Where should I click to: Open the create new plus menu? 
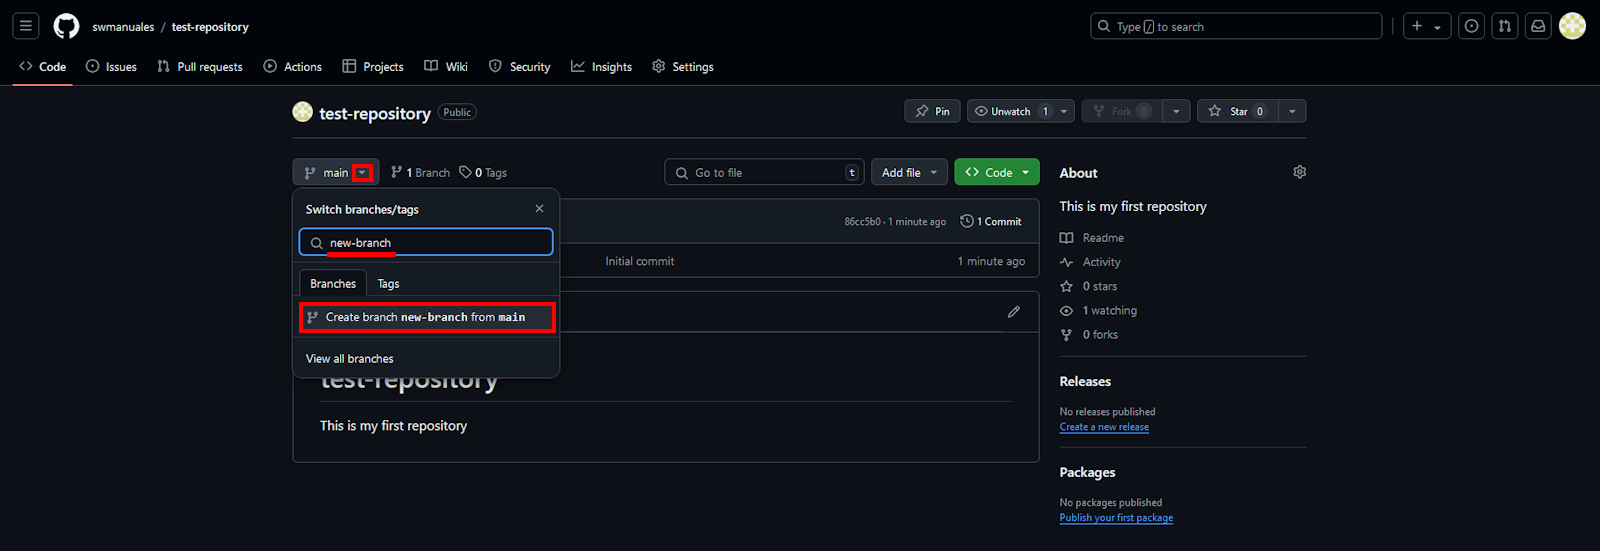(1427, 26)
